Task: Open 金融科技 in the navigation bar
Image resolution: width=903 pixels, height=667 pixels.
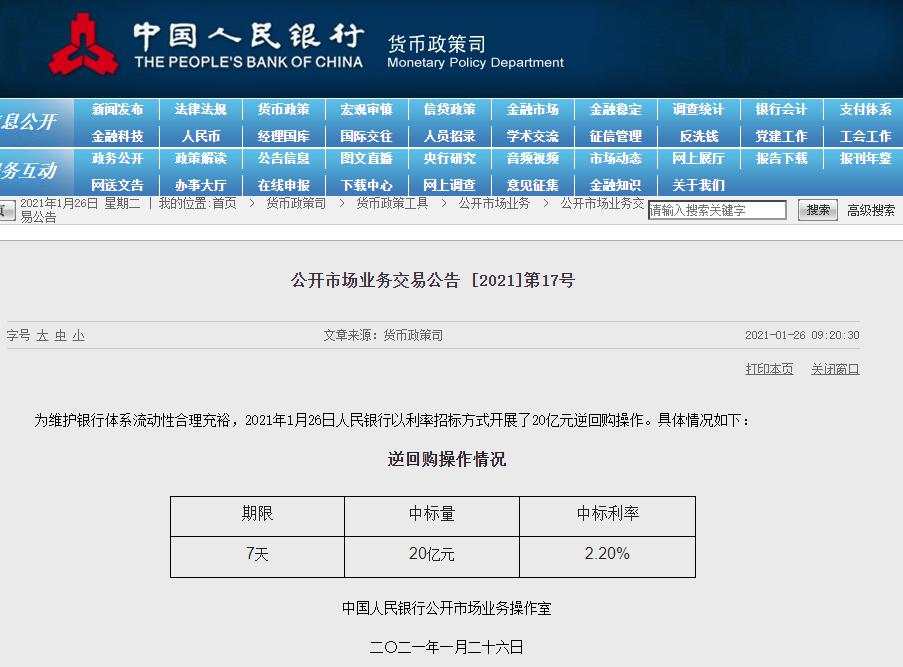Action: [x=117, y=137]
